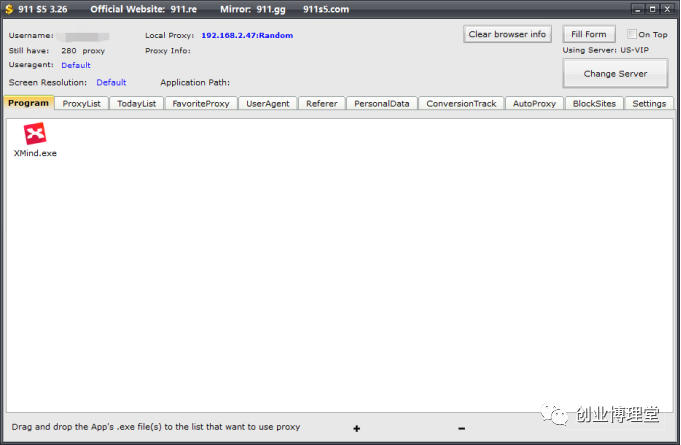Viewport: 681px width, 445px height.
Task: Click the 'Application Path:' label
Action: click(195, 82)
